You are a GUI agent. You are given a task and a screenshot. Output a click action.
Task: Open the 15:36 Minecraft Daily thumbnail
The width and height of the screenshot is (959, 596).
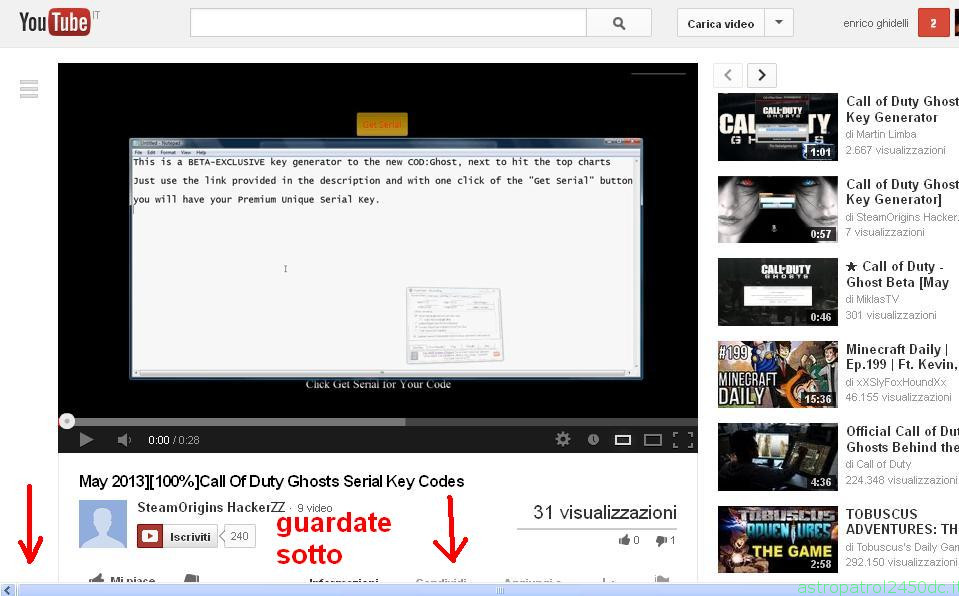(778, 374)
